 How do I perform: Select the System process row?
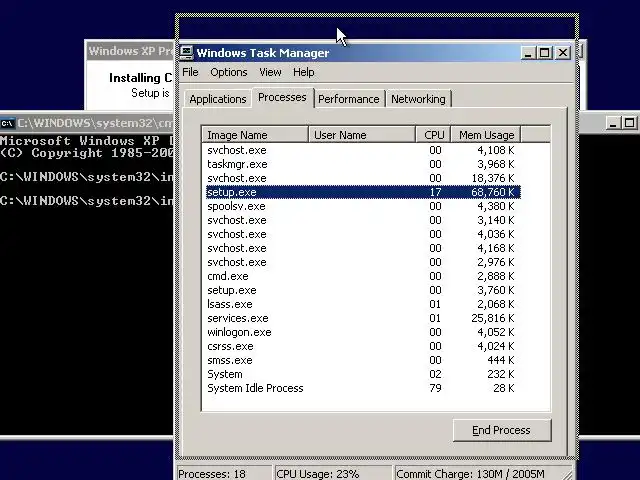[x=363, y=374]
